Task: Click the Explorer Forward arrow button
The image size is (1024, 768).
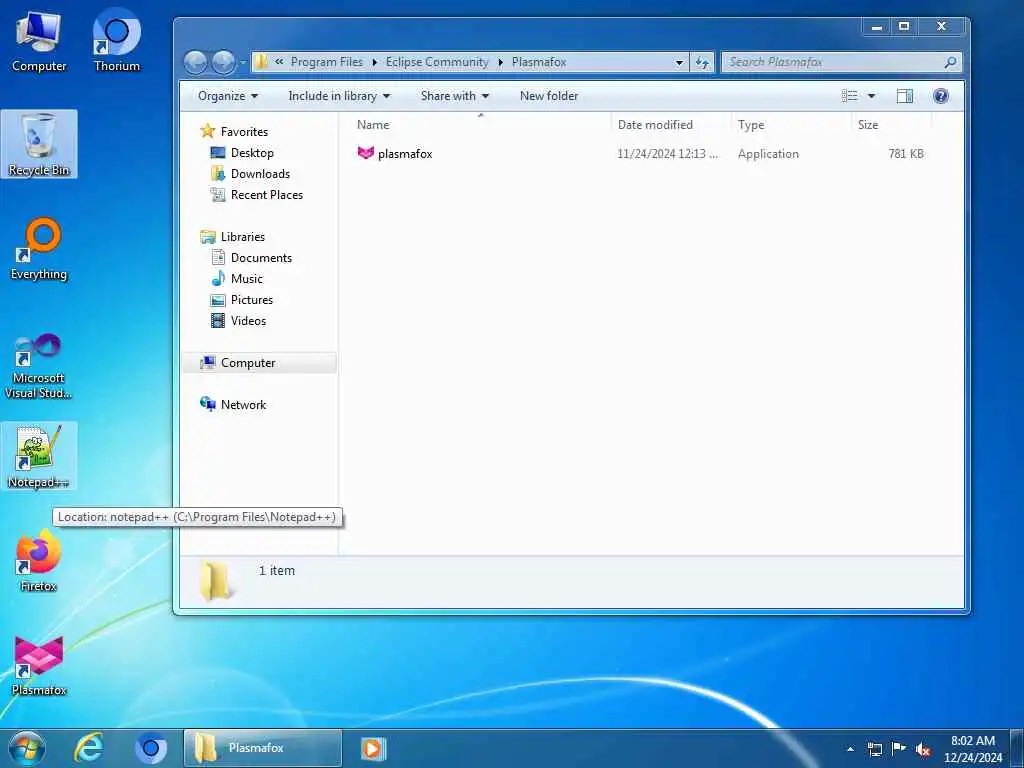Action: pyautogui.click(x=223, y=62)
